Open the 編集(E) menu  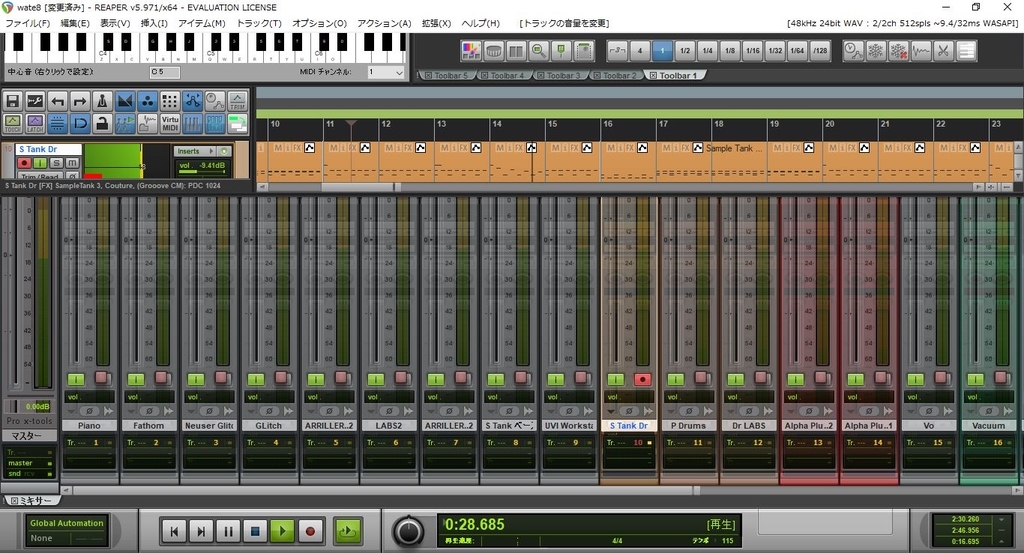point(75,23)
